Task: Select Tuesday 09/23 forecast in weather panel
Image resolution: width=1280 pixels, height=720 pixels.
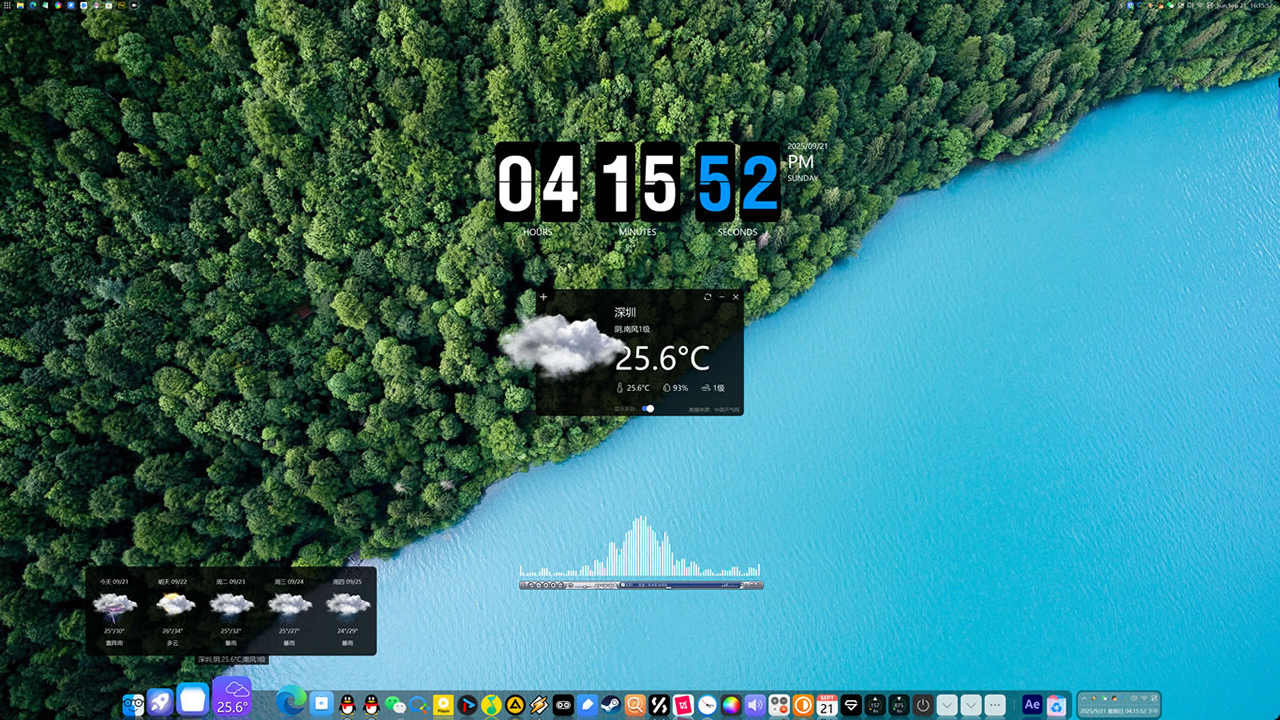Action: (231, 610)
